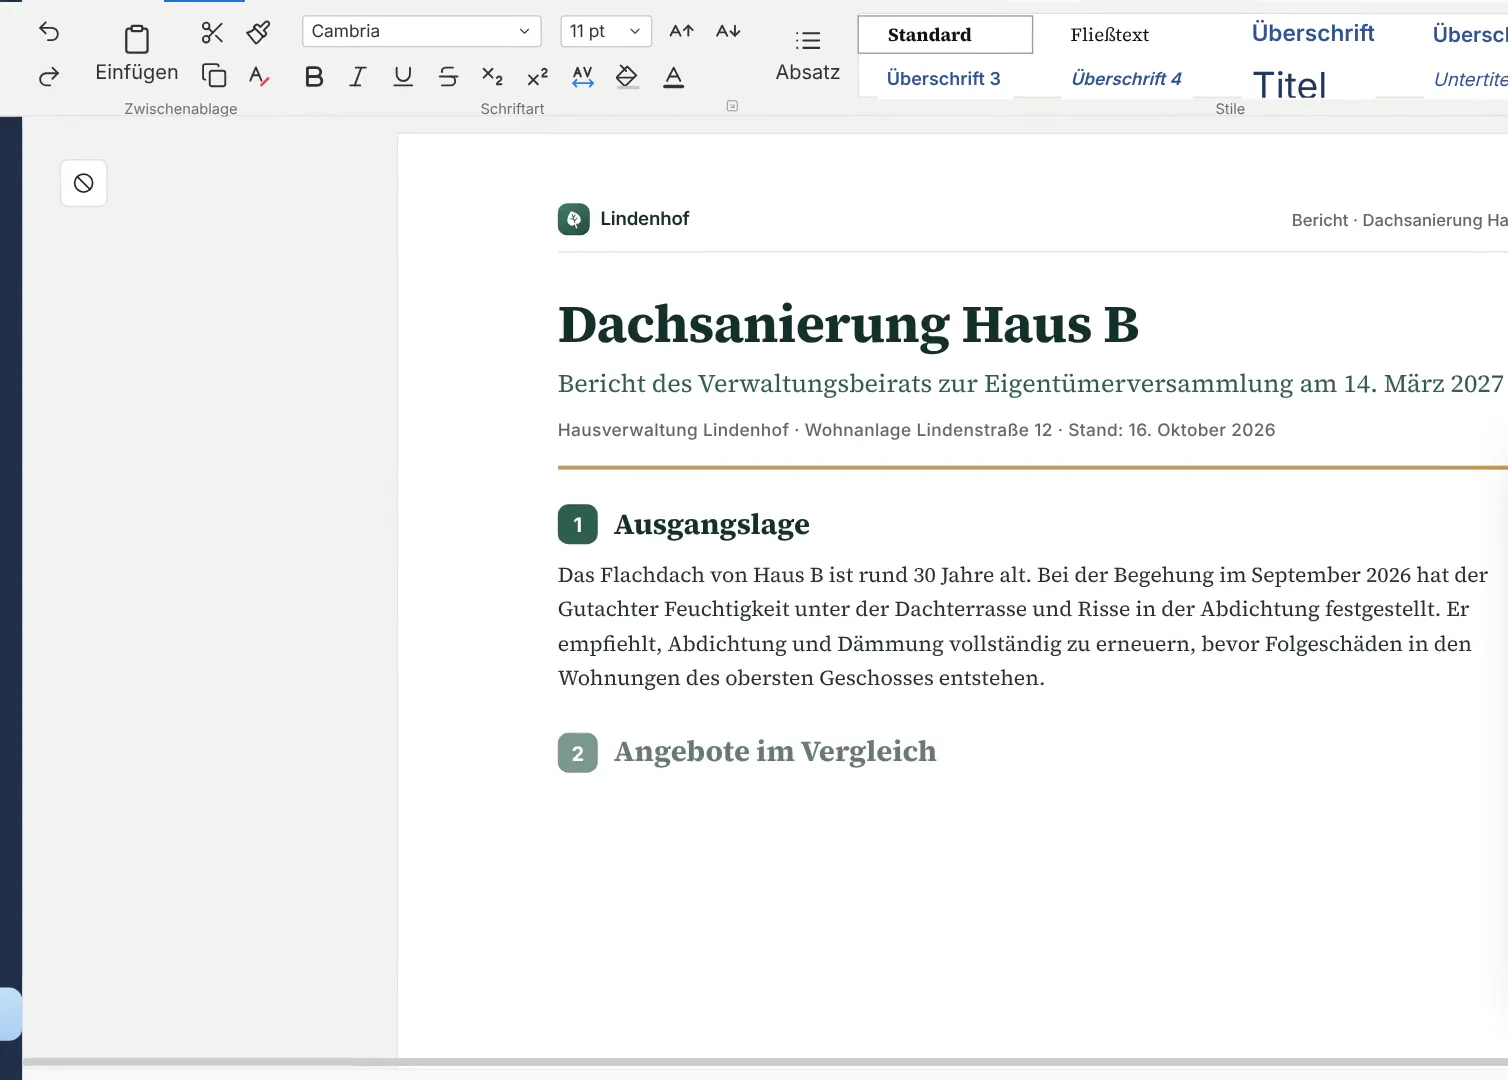The width and height of the screenshot is (1508, 1080).
Task: Open the Absatz paragraph options
Action: coord(808,55)
